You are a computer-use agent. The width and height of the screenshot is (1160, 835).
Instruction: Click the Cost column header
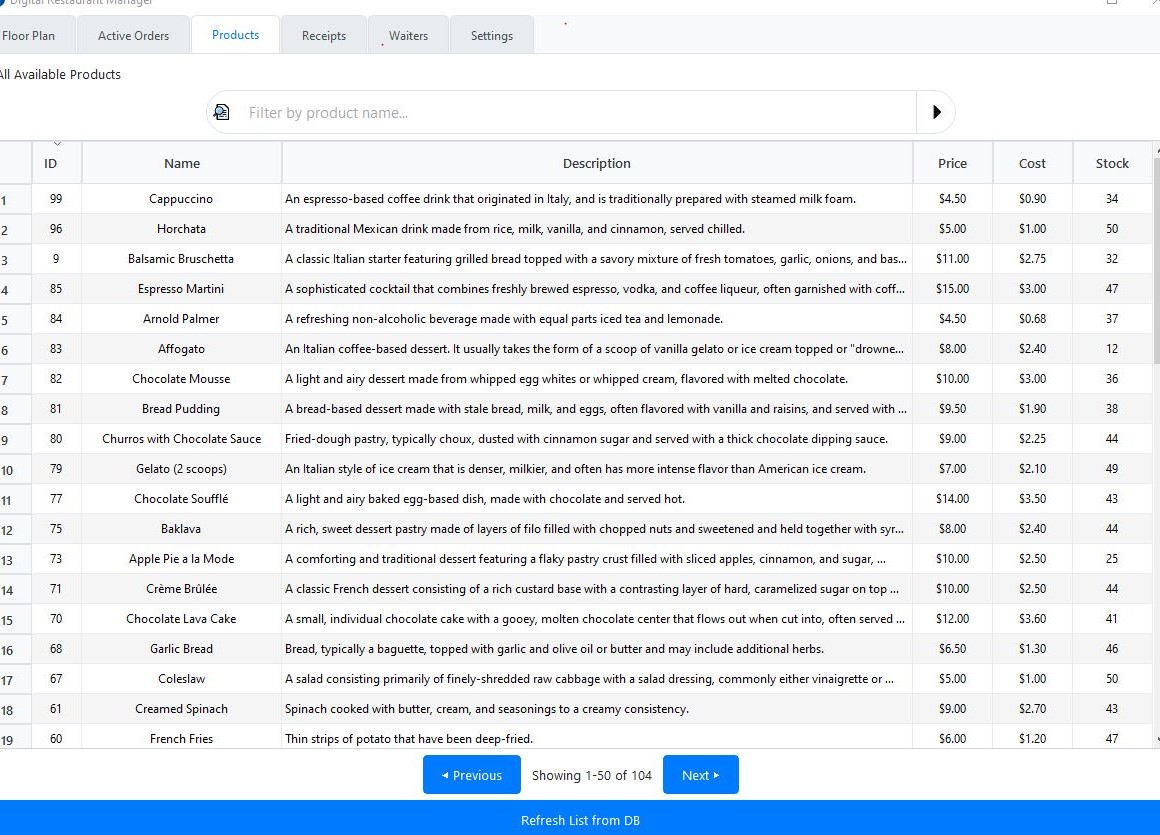coord(1032,163)
